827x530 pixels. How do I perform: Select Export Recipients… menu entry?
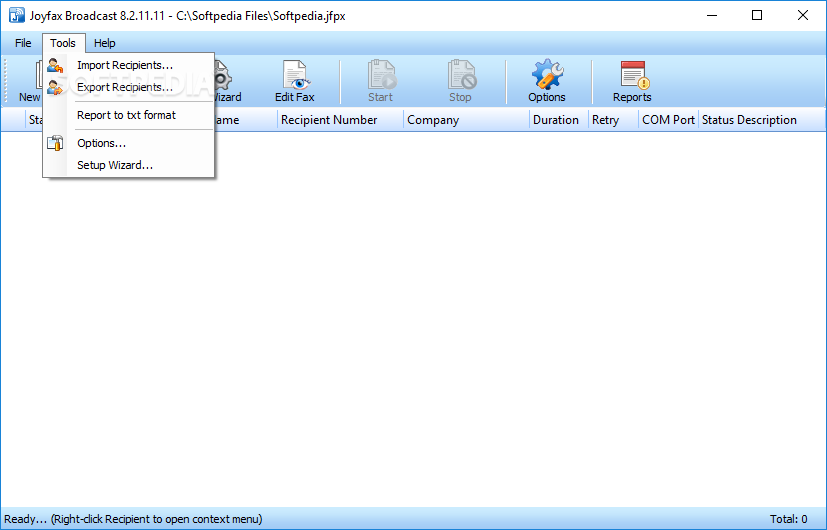[x=129, y=87]
